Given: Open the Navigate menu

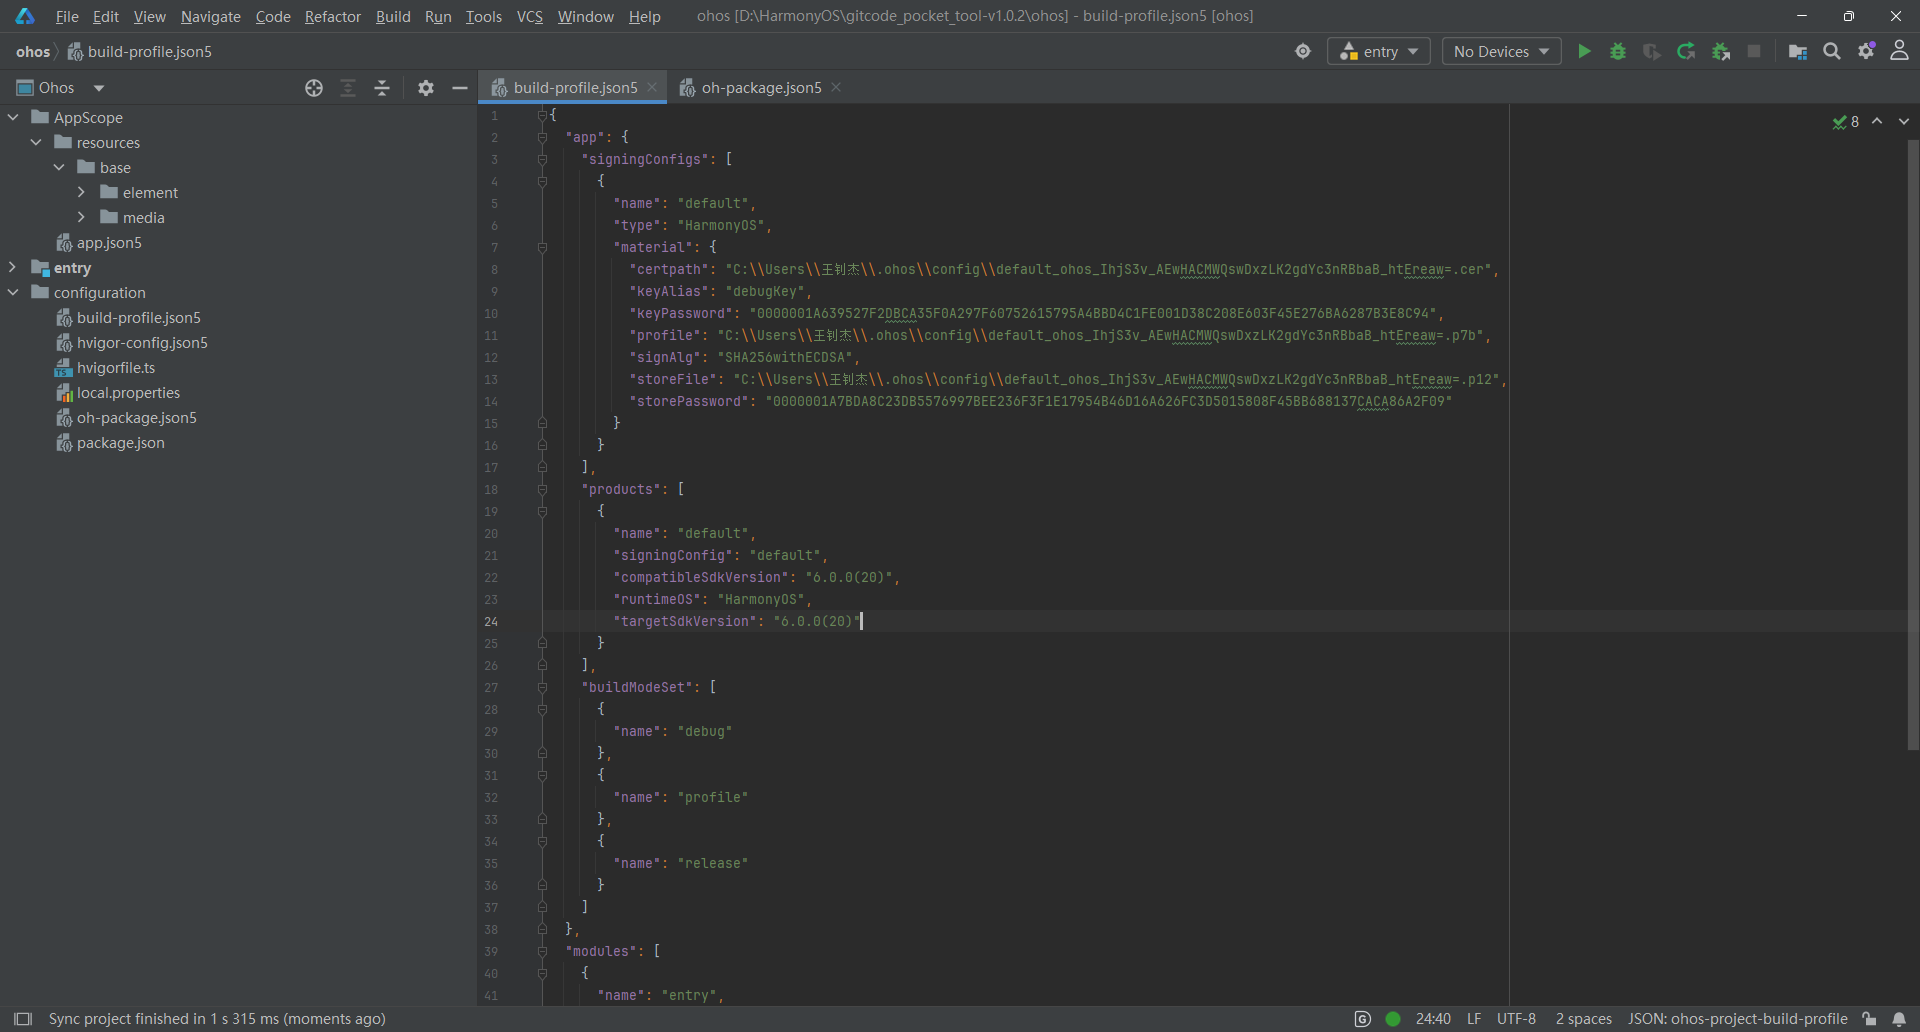Looking at the screenshot, I should 210,16.
